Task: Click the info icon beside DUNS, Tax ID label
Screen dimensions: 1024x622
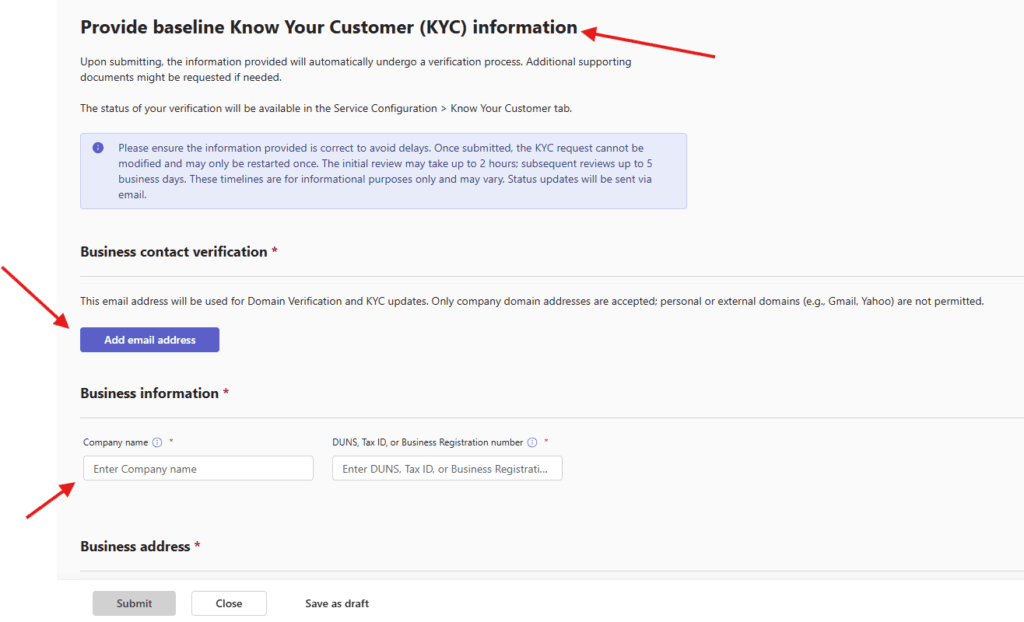Action: click(532, 442)
